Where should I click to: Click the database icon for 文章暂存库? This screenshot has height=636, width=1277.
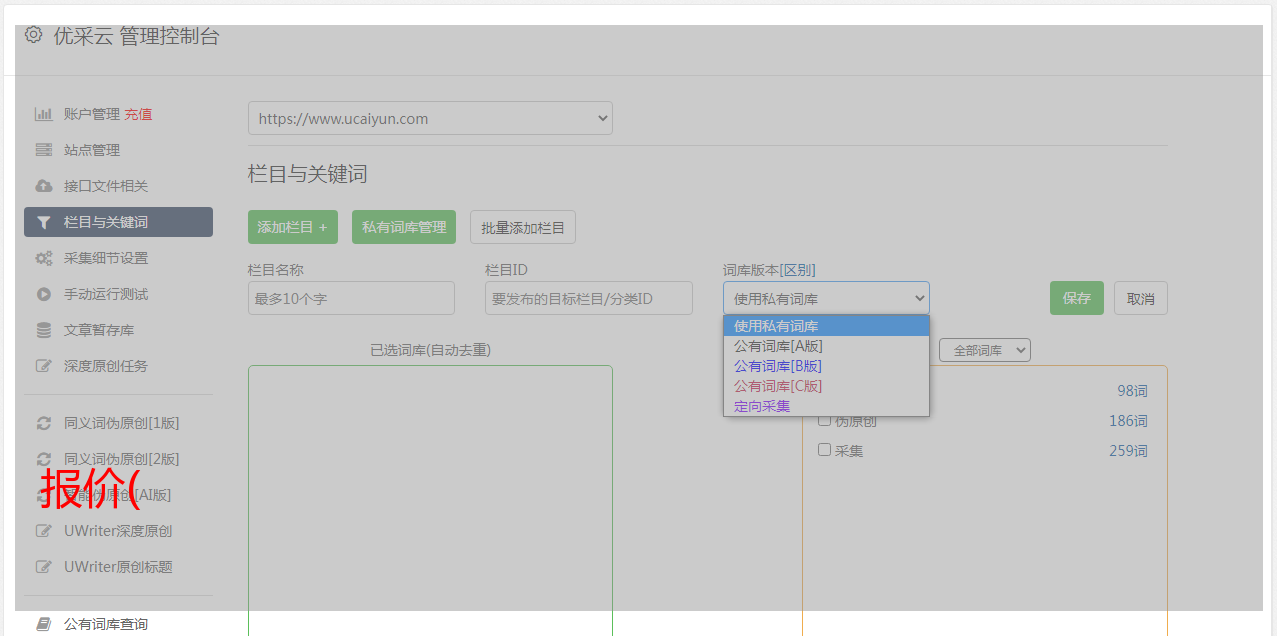[43, 330]
